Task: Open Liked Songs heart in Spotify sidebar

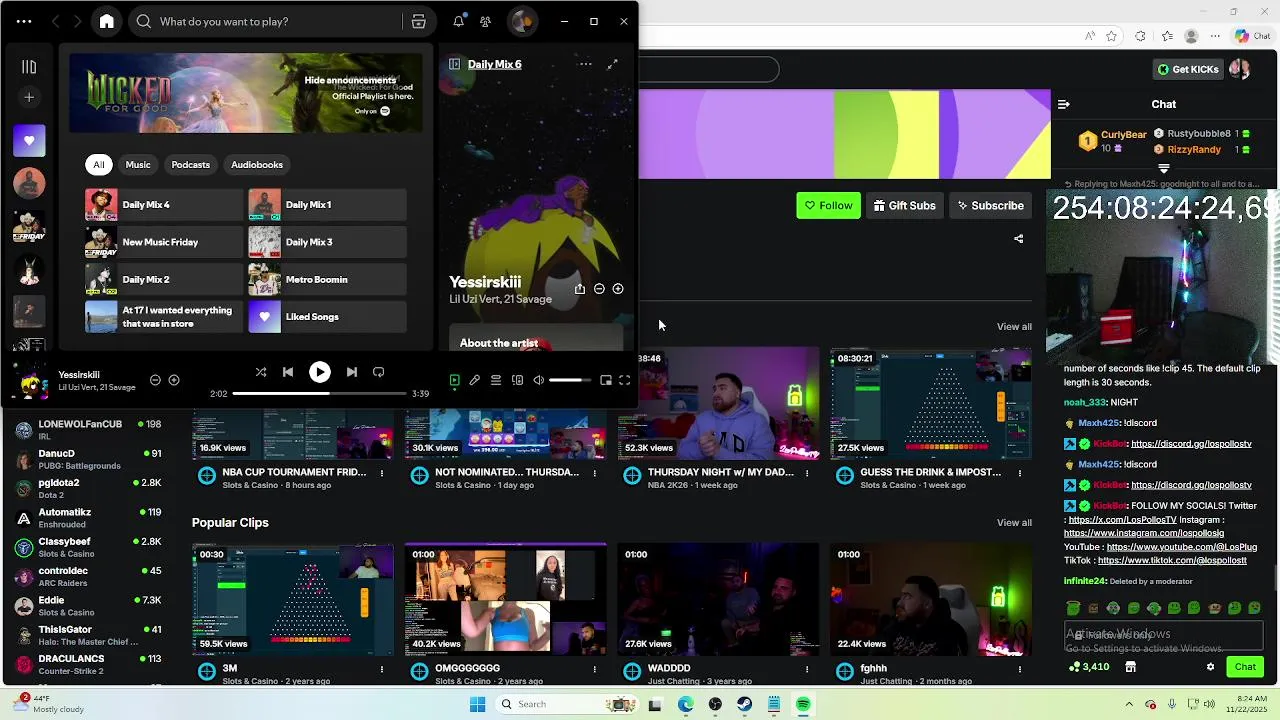Action: (x=29, y=141)
